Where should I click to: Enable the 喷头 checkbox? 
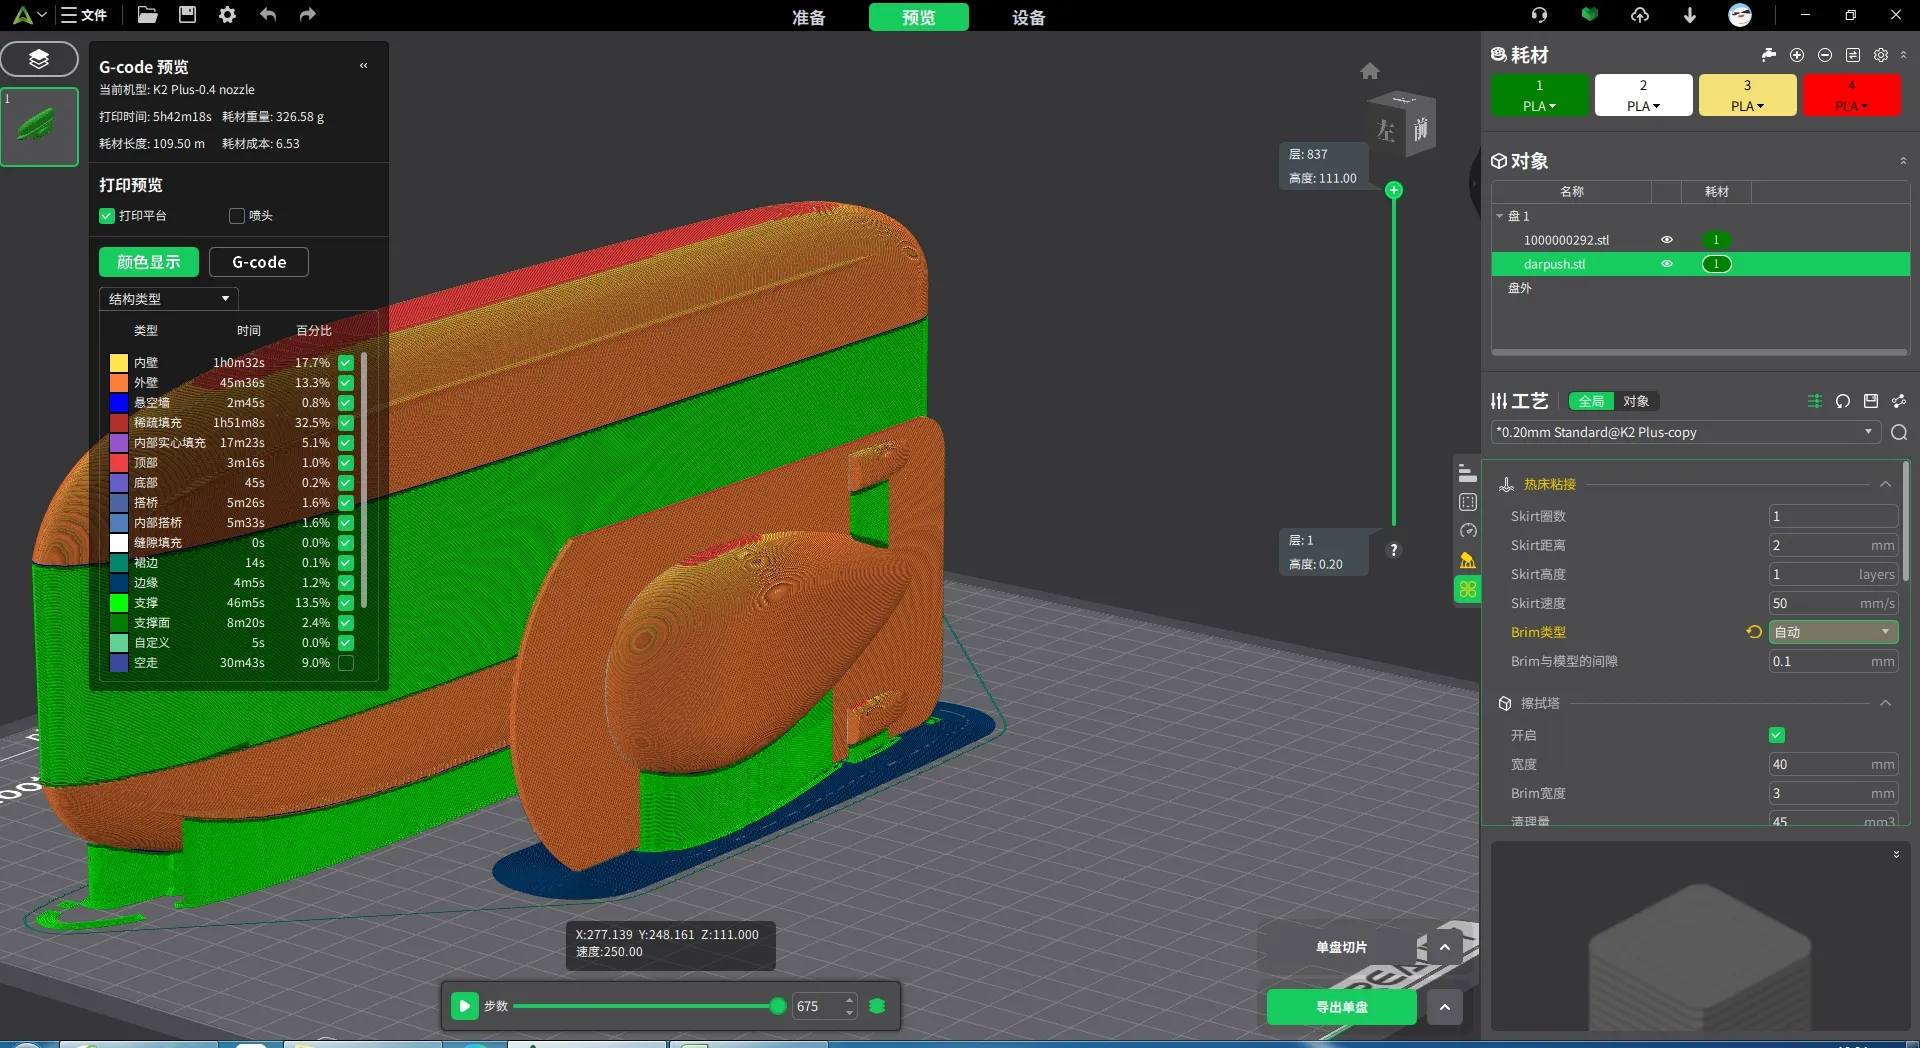click(236, 216)
